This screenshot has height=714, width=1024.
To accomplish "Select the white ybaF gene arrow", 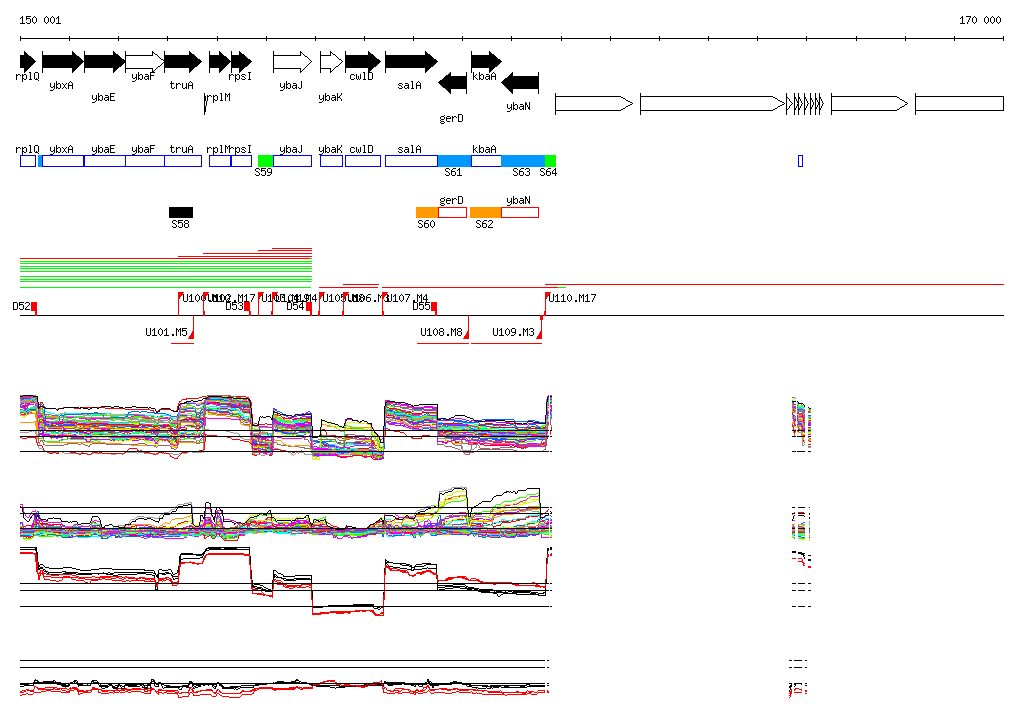I will pos(145,62).
